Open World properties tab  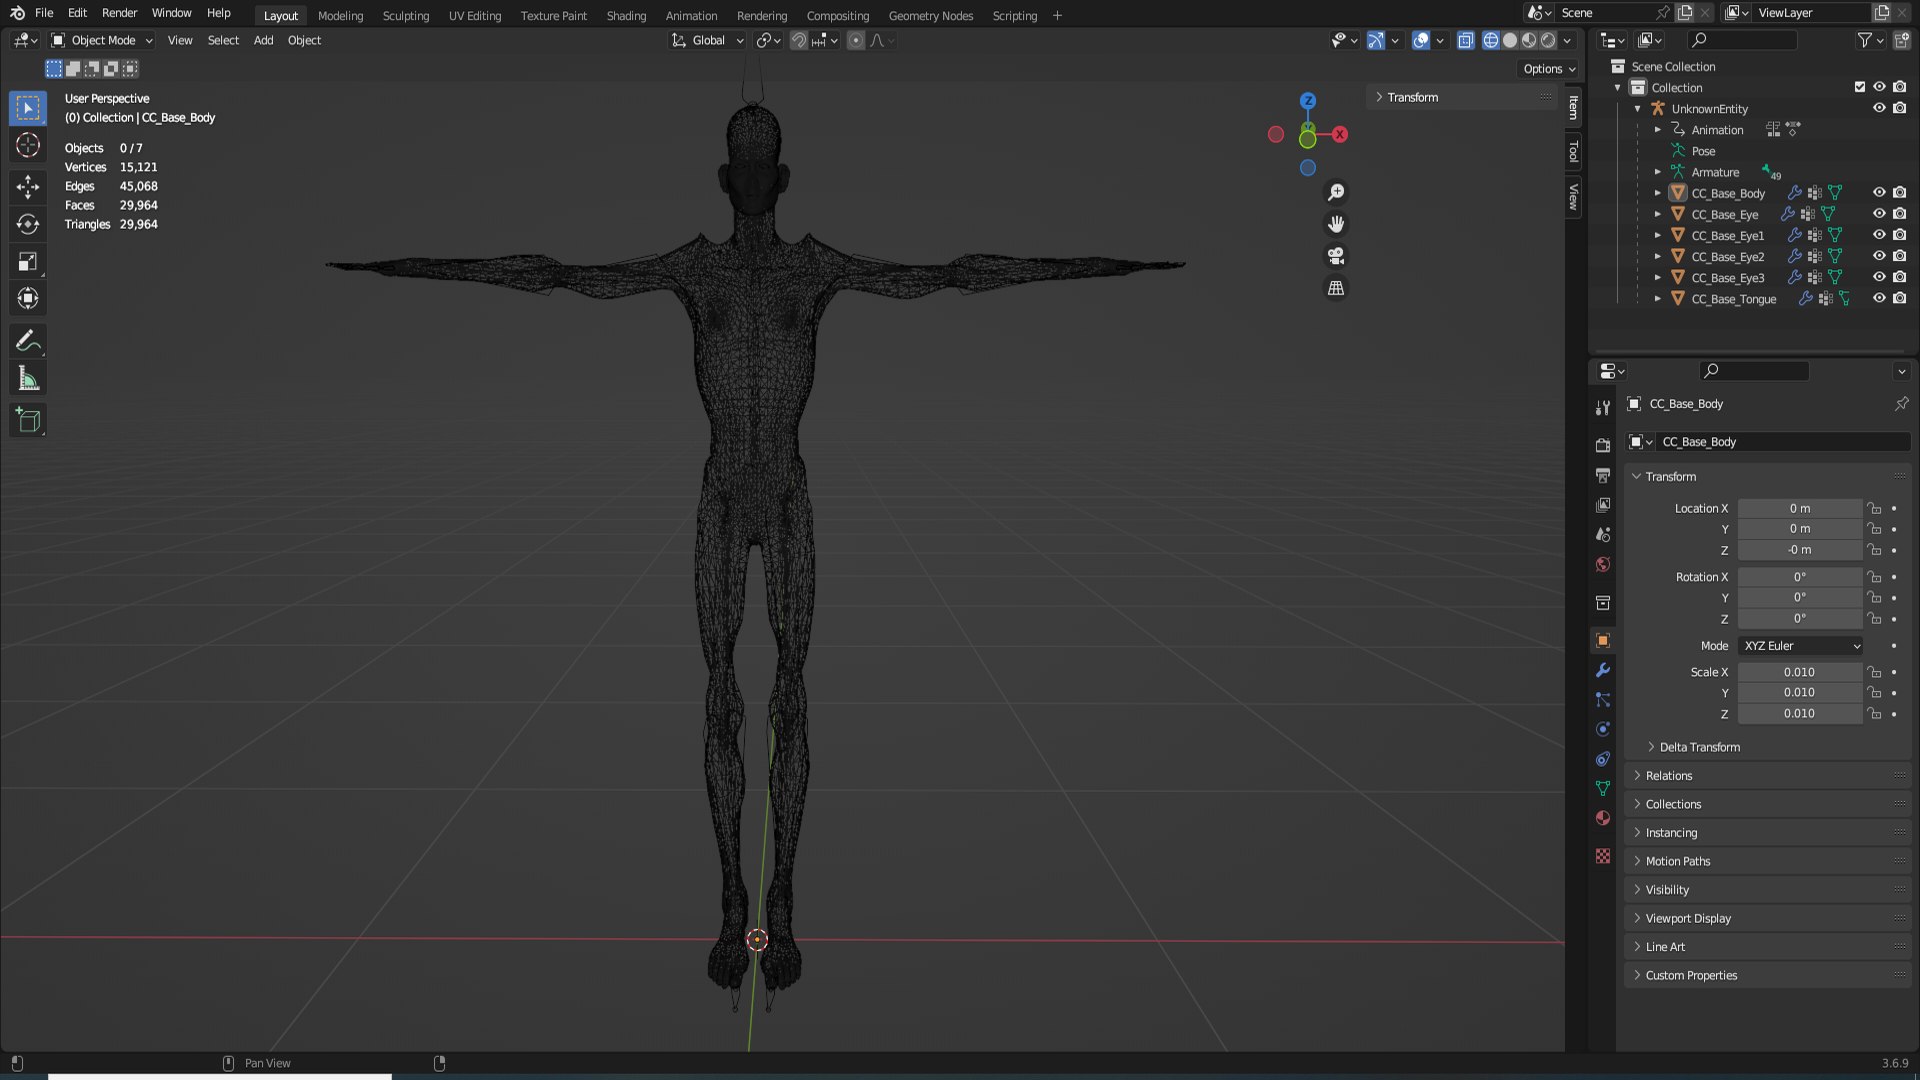[1603, 564]
